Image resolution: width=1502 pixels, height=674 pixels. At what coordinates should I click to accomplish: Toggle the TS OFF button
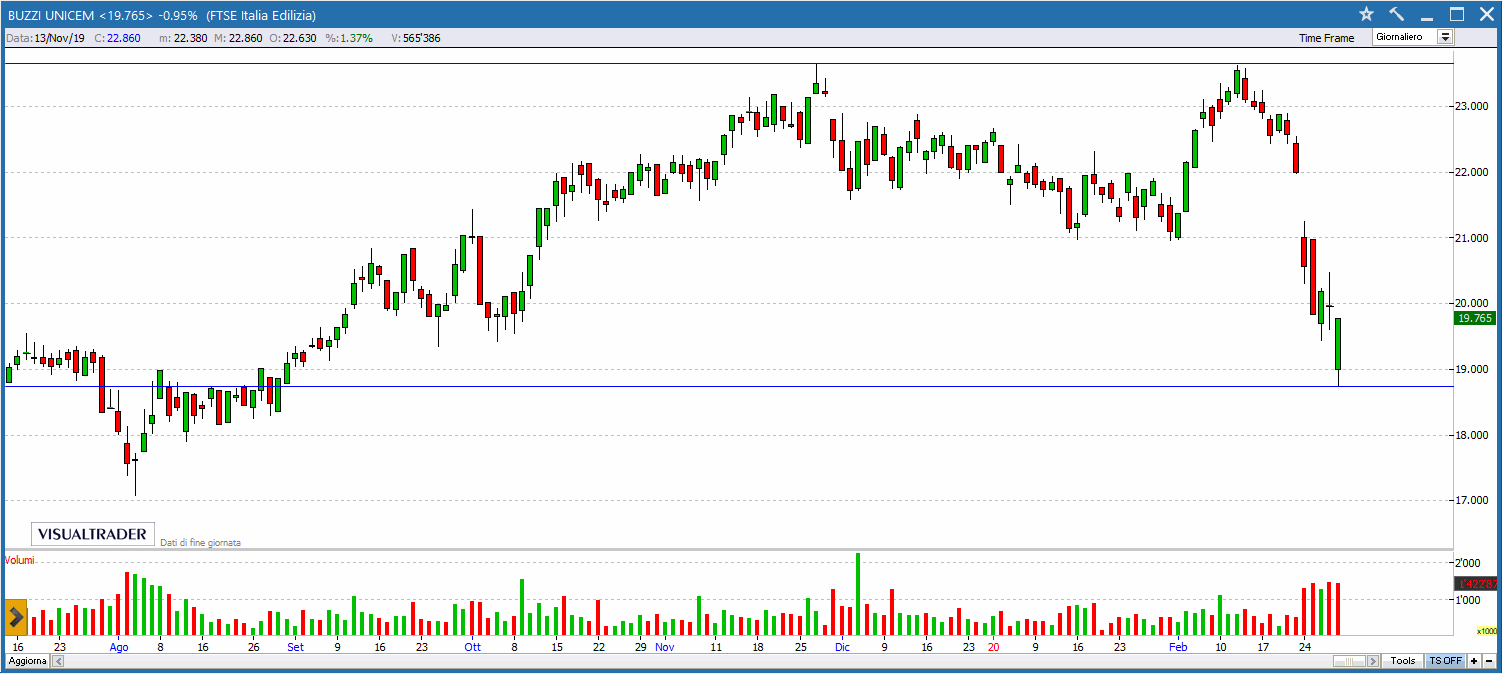pos(1445,661)
